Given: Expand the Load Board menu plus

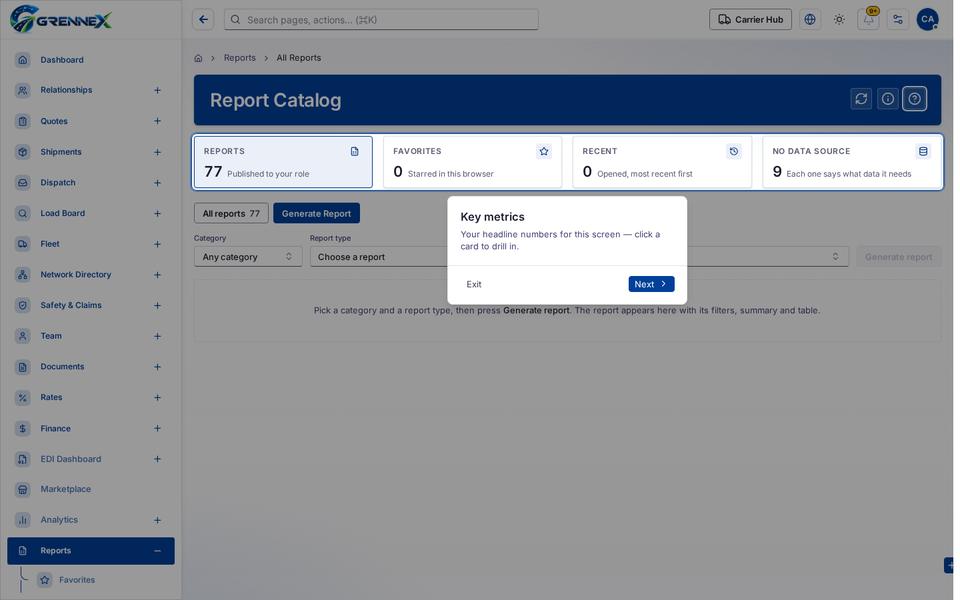Looking at the screenshot, I should 157,213.
